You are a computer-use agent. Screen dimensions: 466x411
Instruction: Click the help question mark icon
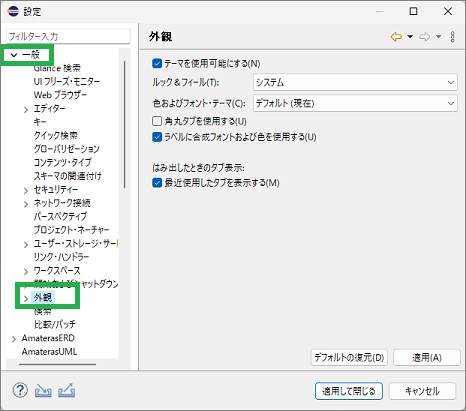[20, 390]
